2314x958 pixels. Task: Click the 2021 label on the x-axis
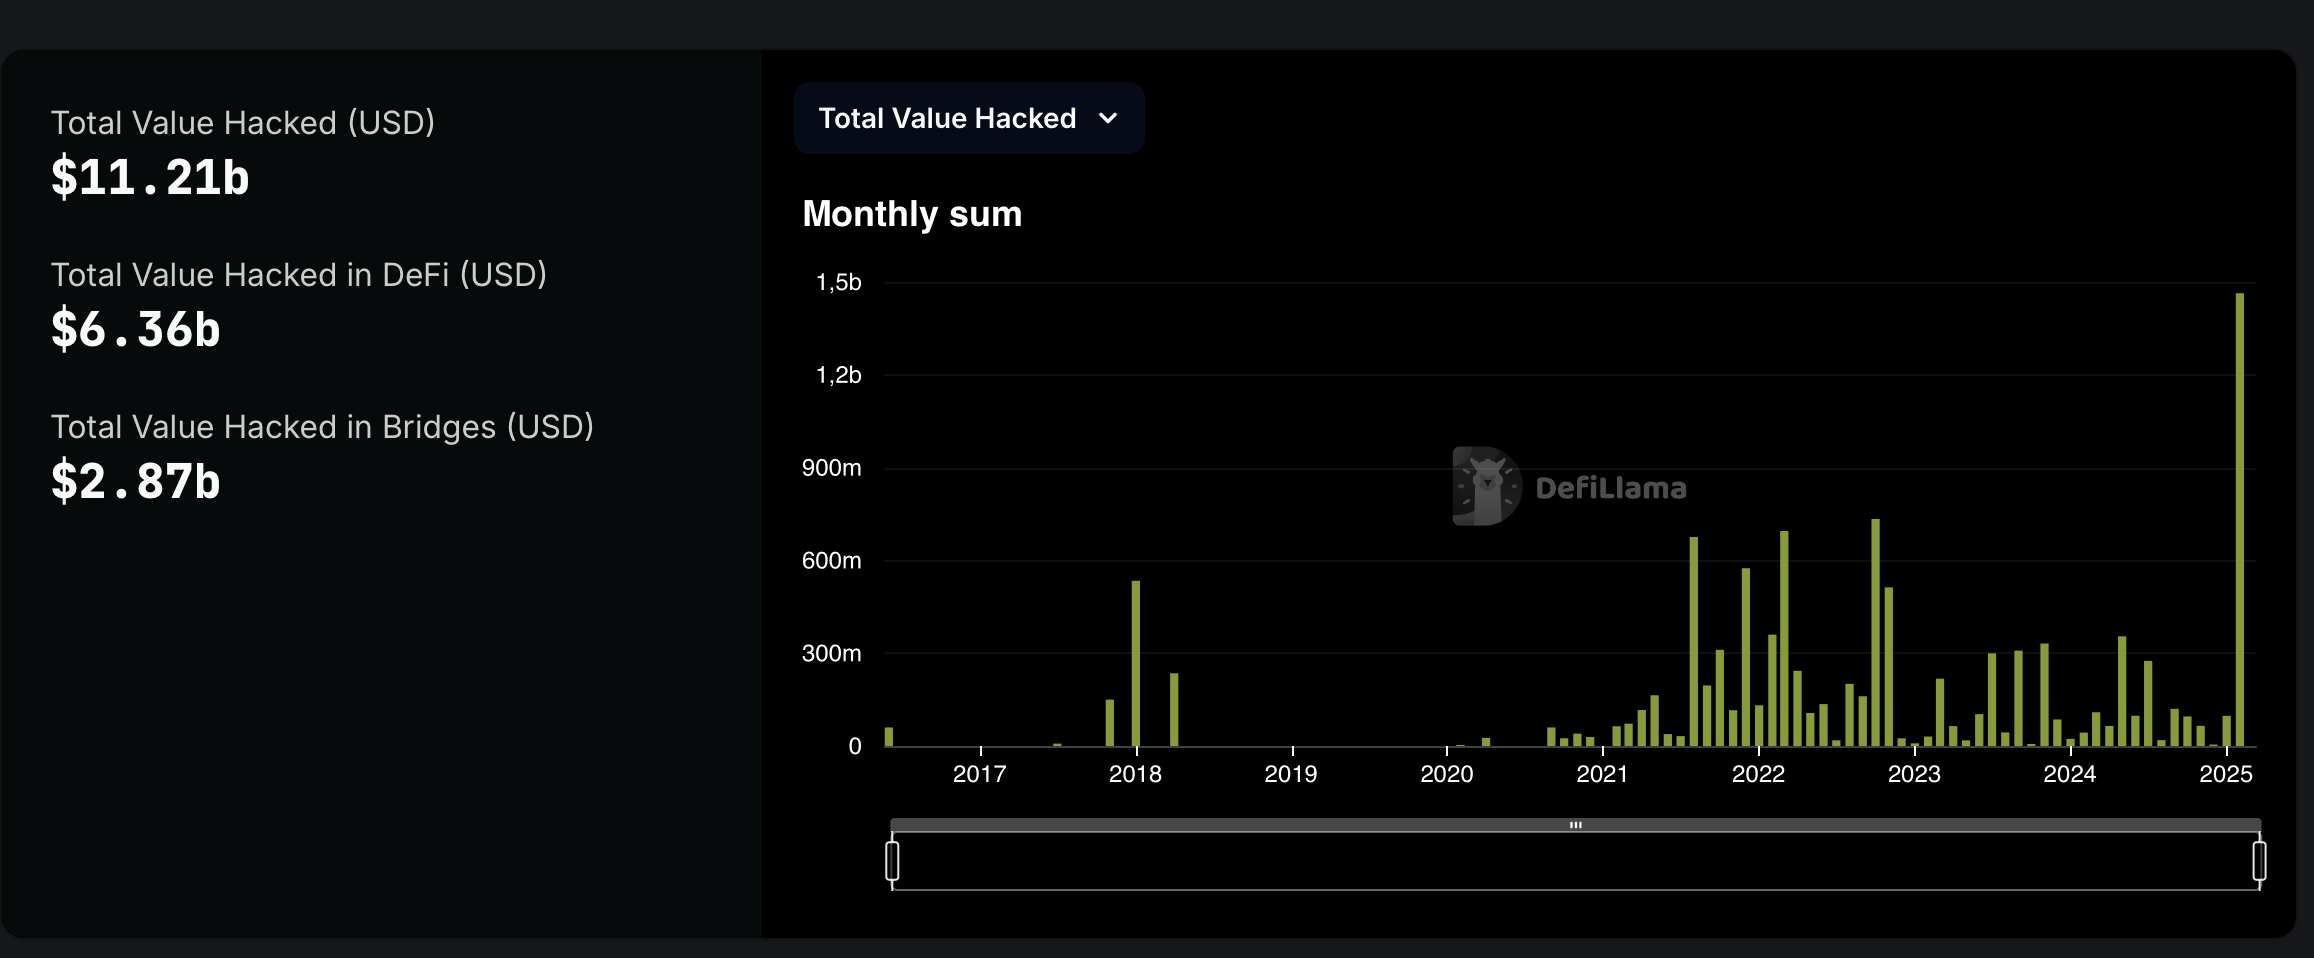(1602, 774)
